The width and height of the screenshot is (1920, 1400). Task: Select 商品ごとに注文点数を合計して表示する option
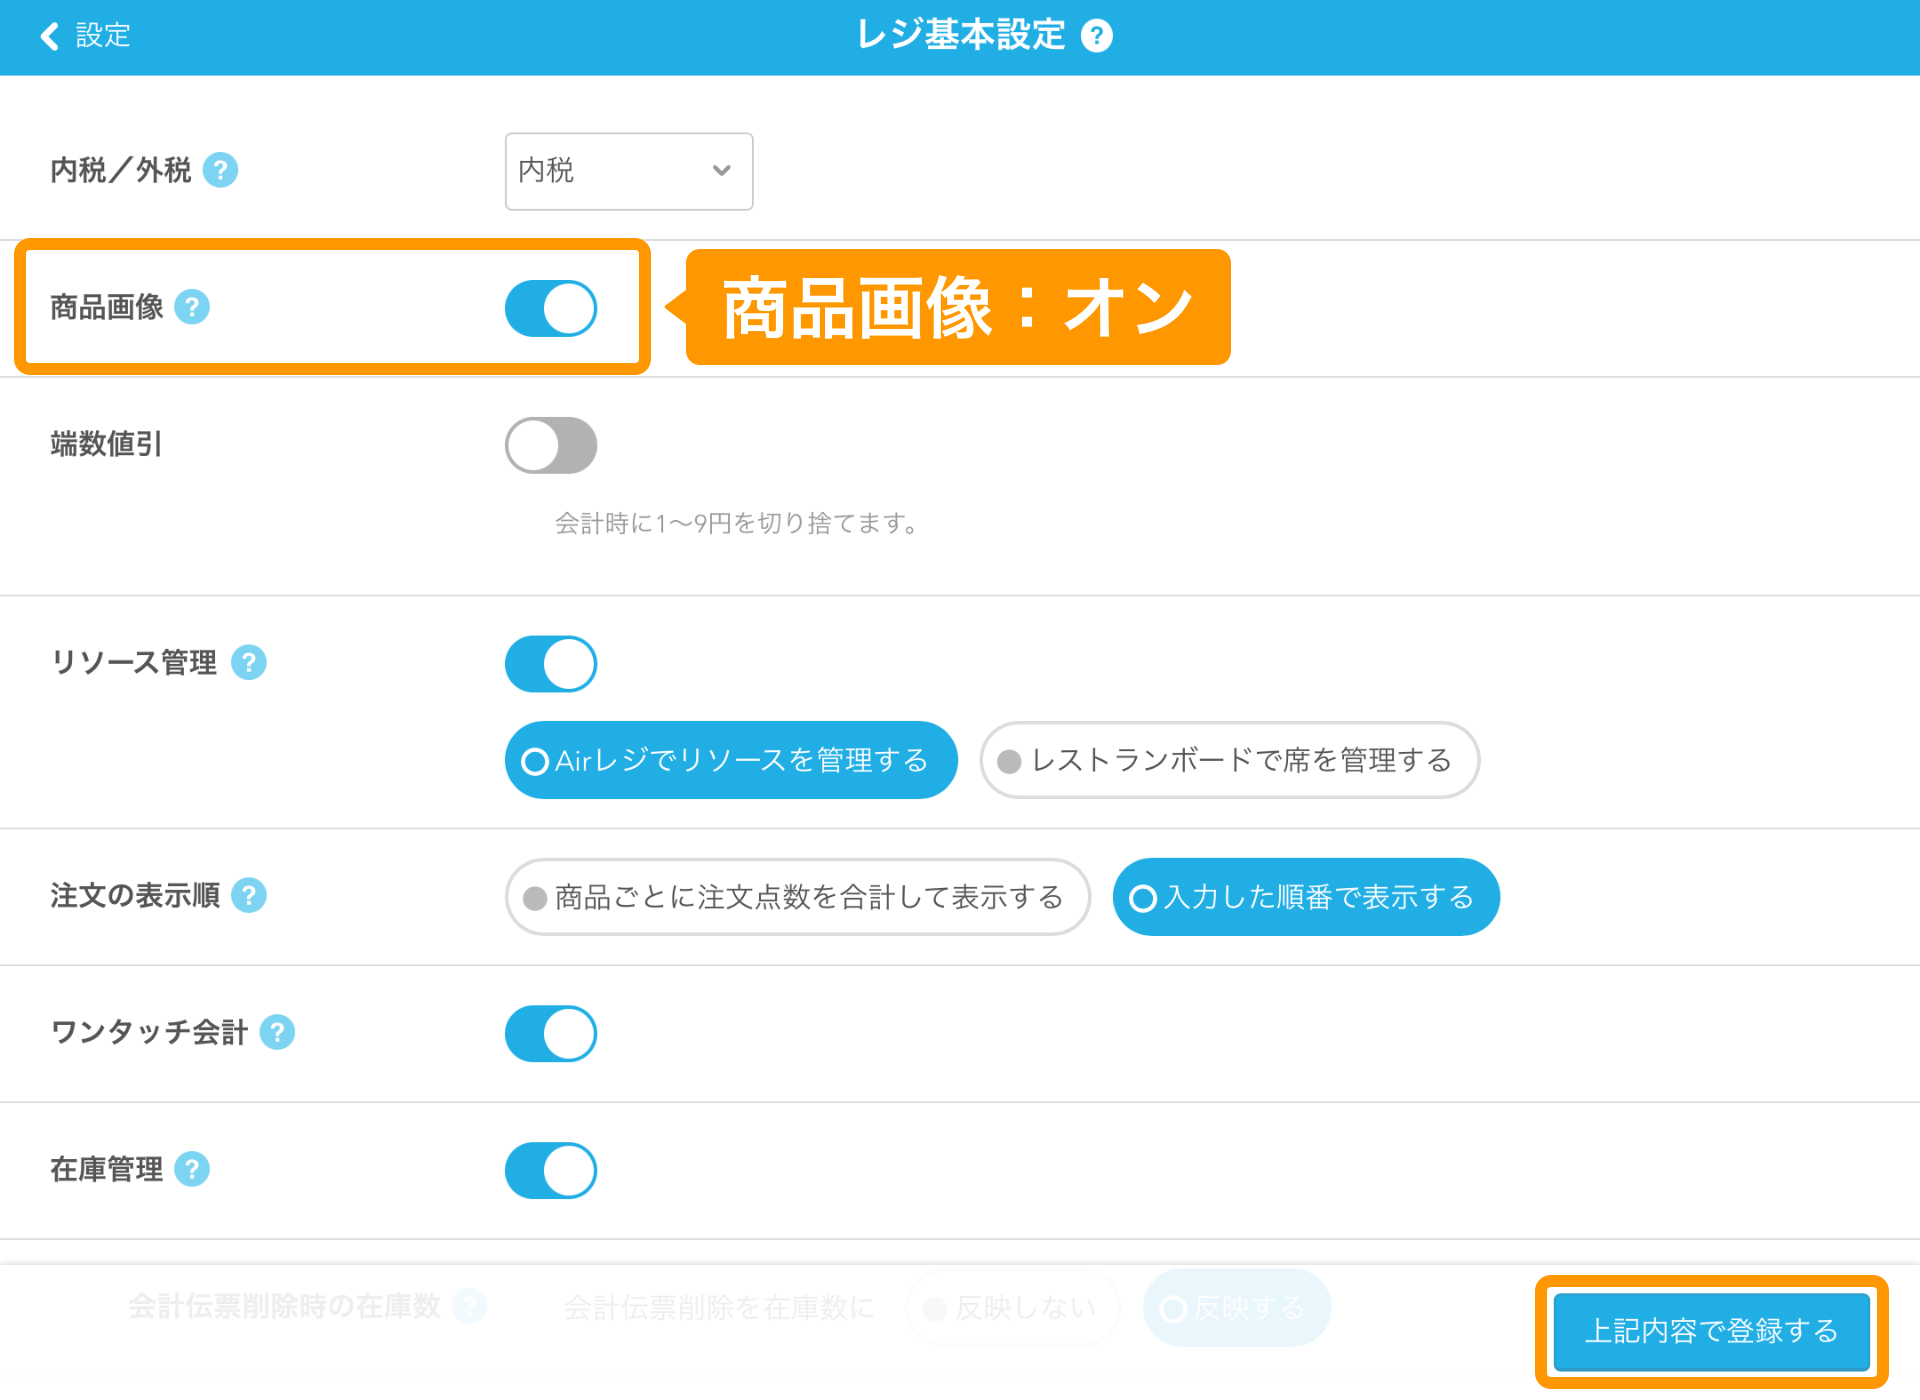point(797,897)
